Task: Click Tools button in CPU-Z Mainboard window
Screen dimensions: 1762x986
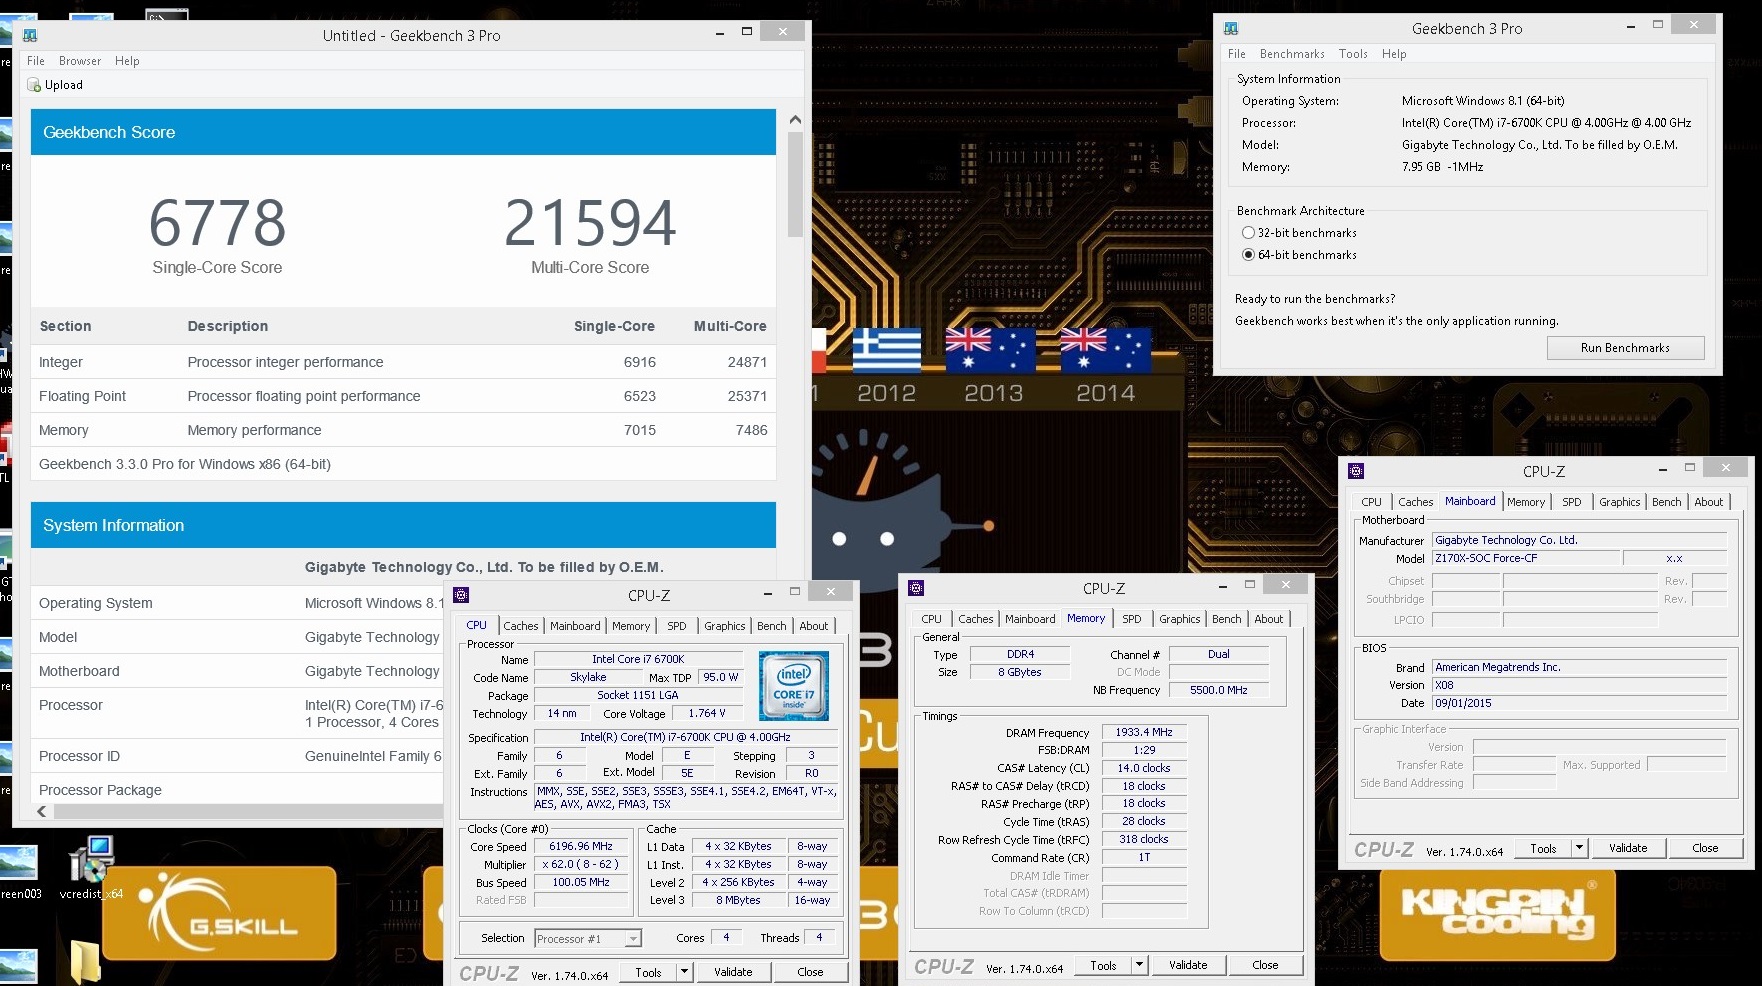Action: (x=1543, y=847)
